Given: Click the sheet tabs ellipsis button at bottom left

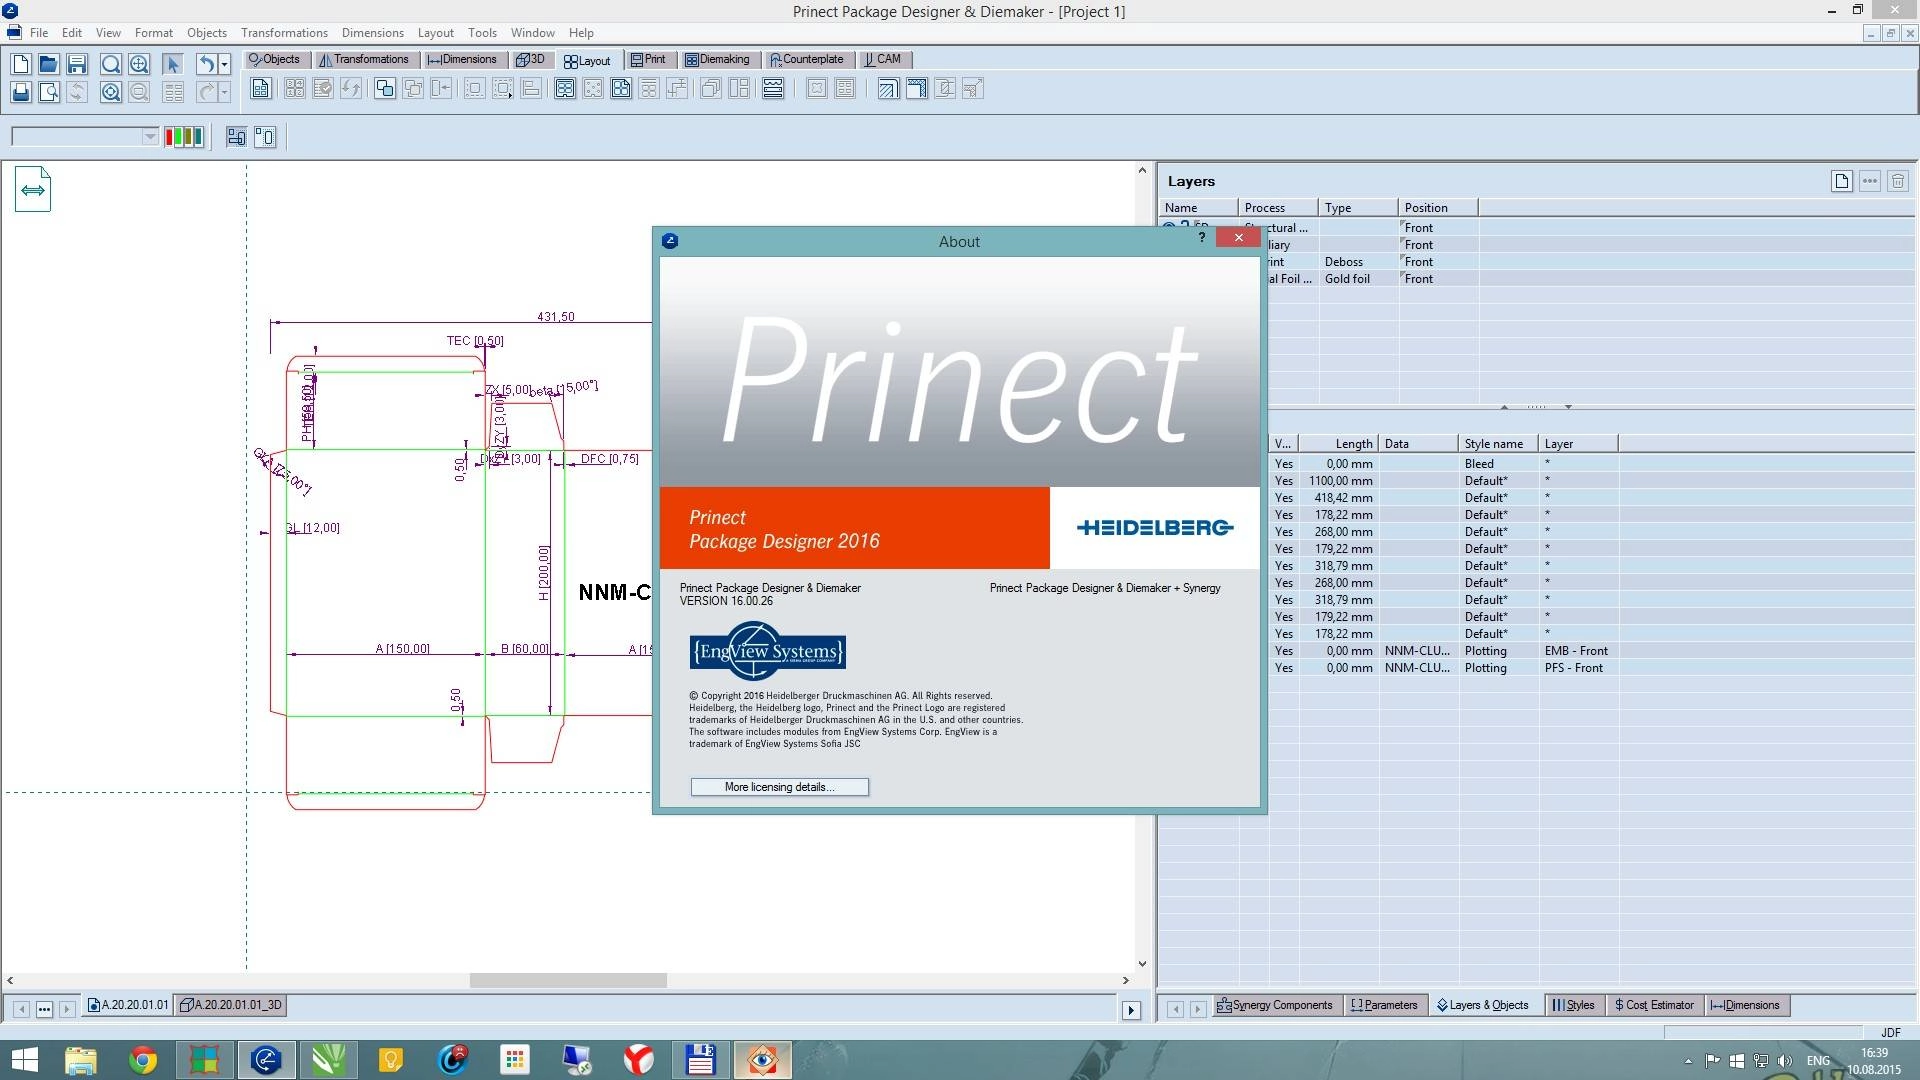Looking at the screenshot, I should coord(44,1010).
